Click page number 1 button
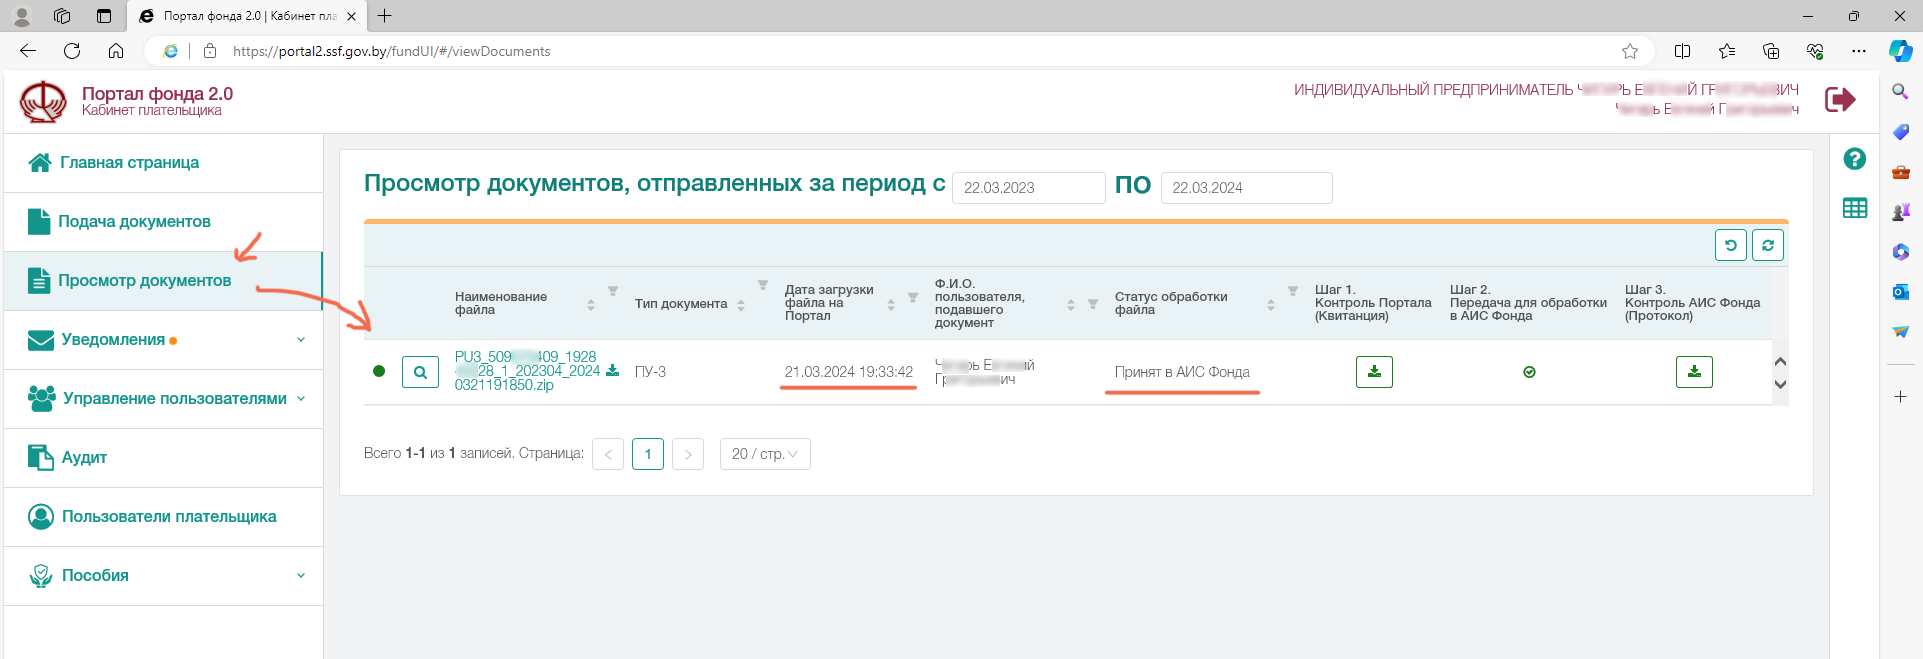This screenshot has height=659, width=1923. [x=647, y=454]
